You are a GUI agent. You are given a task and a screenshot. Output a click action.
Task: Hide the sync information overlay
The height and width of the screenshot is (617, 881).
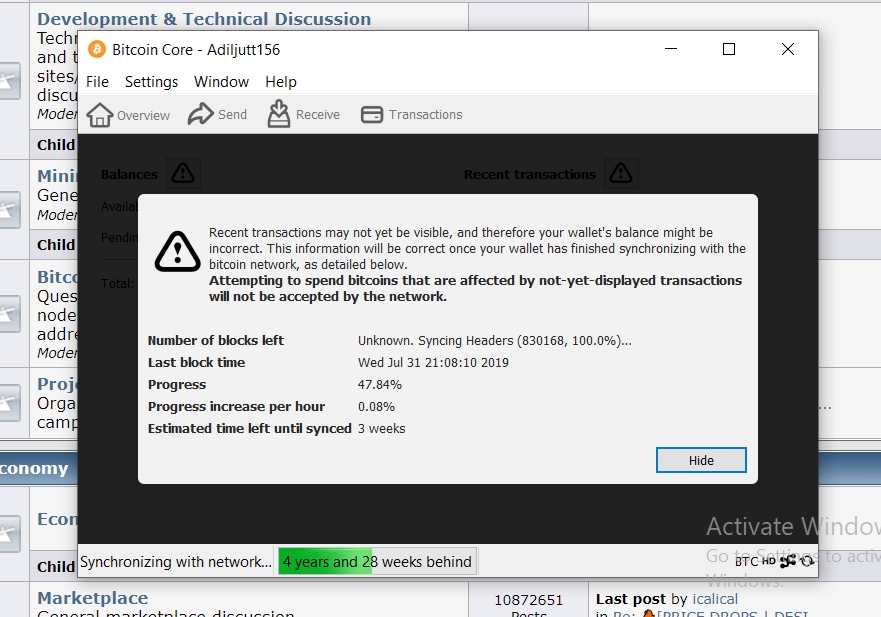click(x=701, y=460)
